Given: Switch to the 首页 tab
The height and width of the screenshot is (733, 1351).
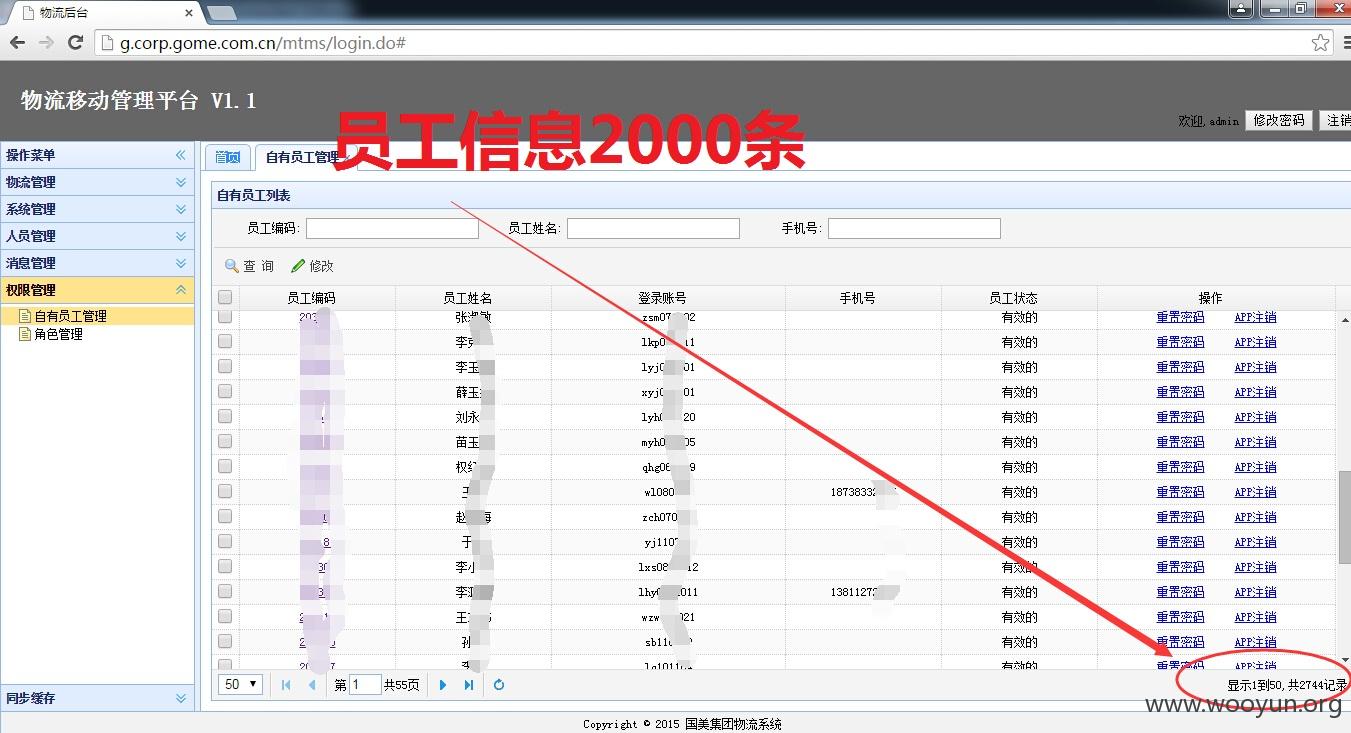Looking at the screenshot, I should (228, 157).
